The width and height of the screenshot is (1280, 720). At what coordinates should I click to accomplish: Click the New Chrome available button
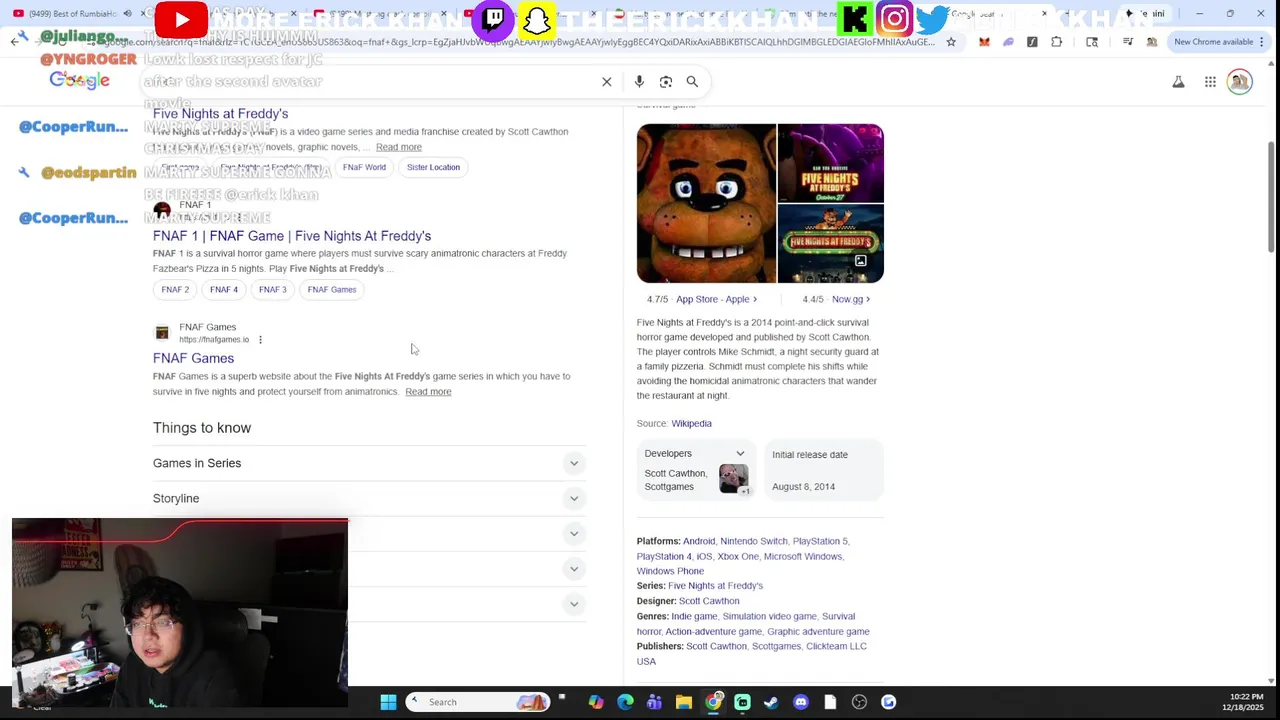(1219, 42)
